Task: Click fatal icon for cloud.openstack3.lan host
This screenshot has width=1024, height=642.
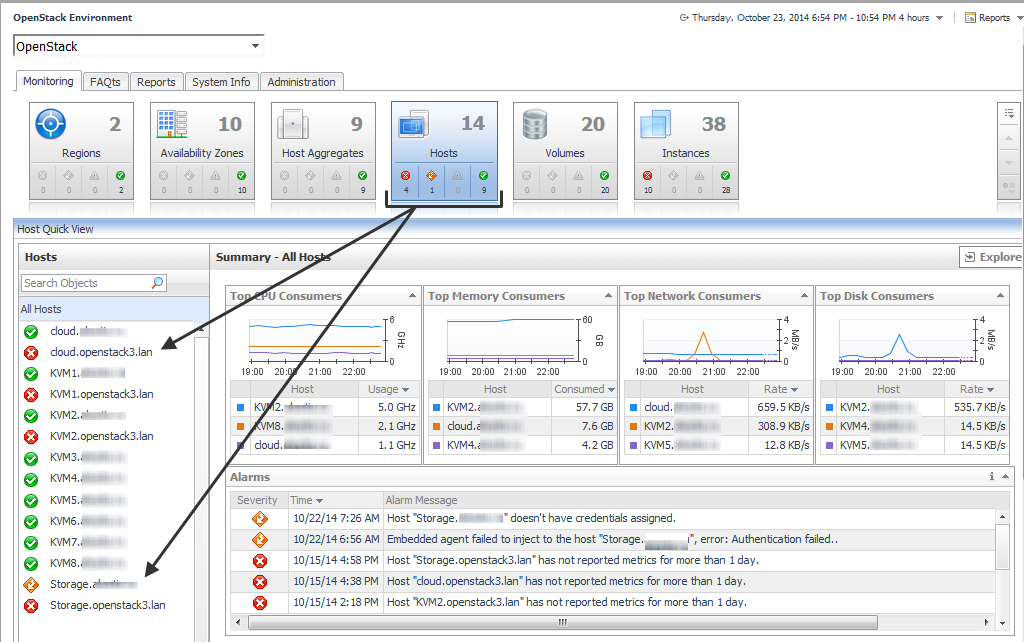Action: (31, 353)
